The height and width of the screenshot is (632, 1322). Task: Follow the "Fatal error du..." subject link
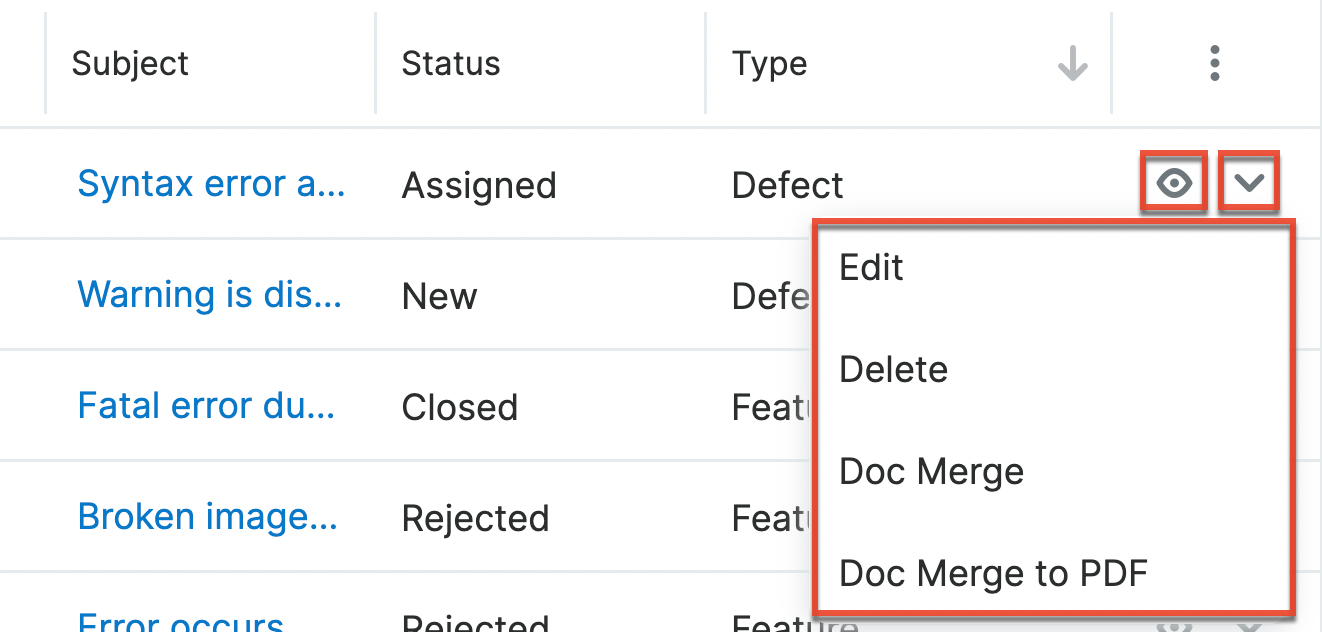pyautogui.click(x=206, y=406)
